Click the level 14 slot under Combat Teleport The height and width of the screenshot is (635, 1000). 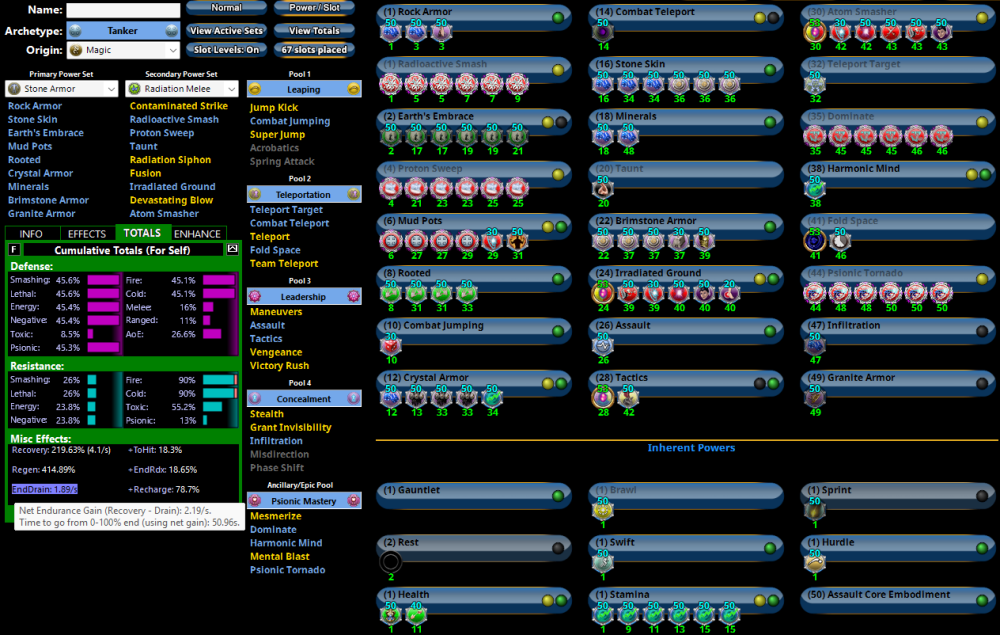click(x=603, y=33)
